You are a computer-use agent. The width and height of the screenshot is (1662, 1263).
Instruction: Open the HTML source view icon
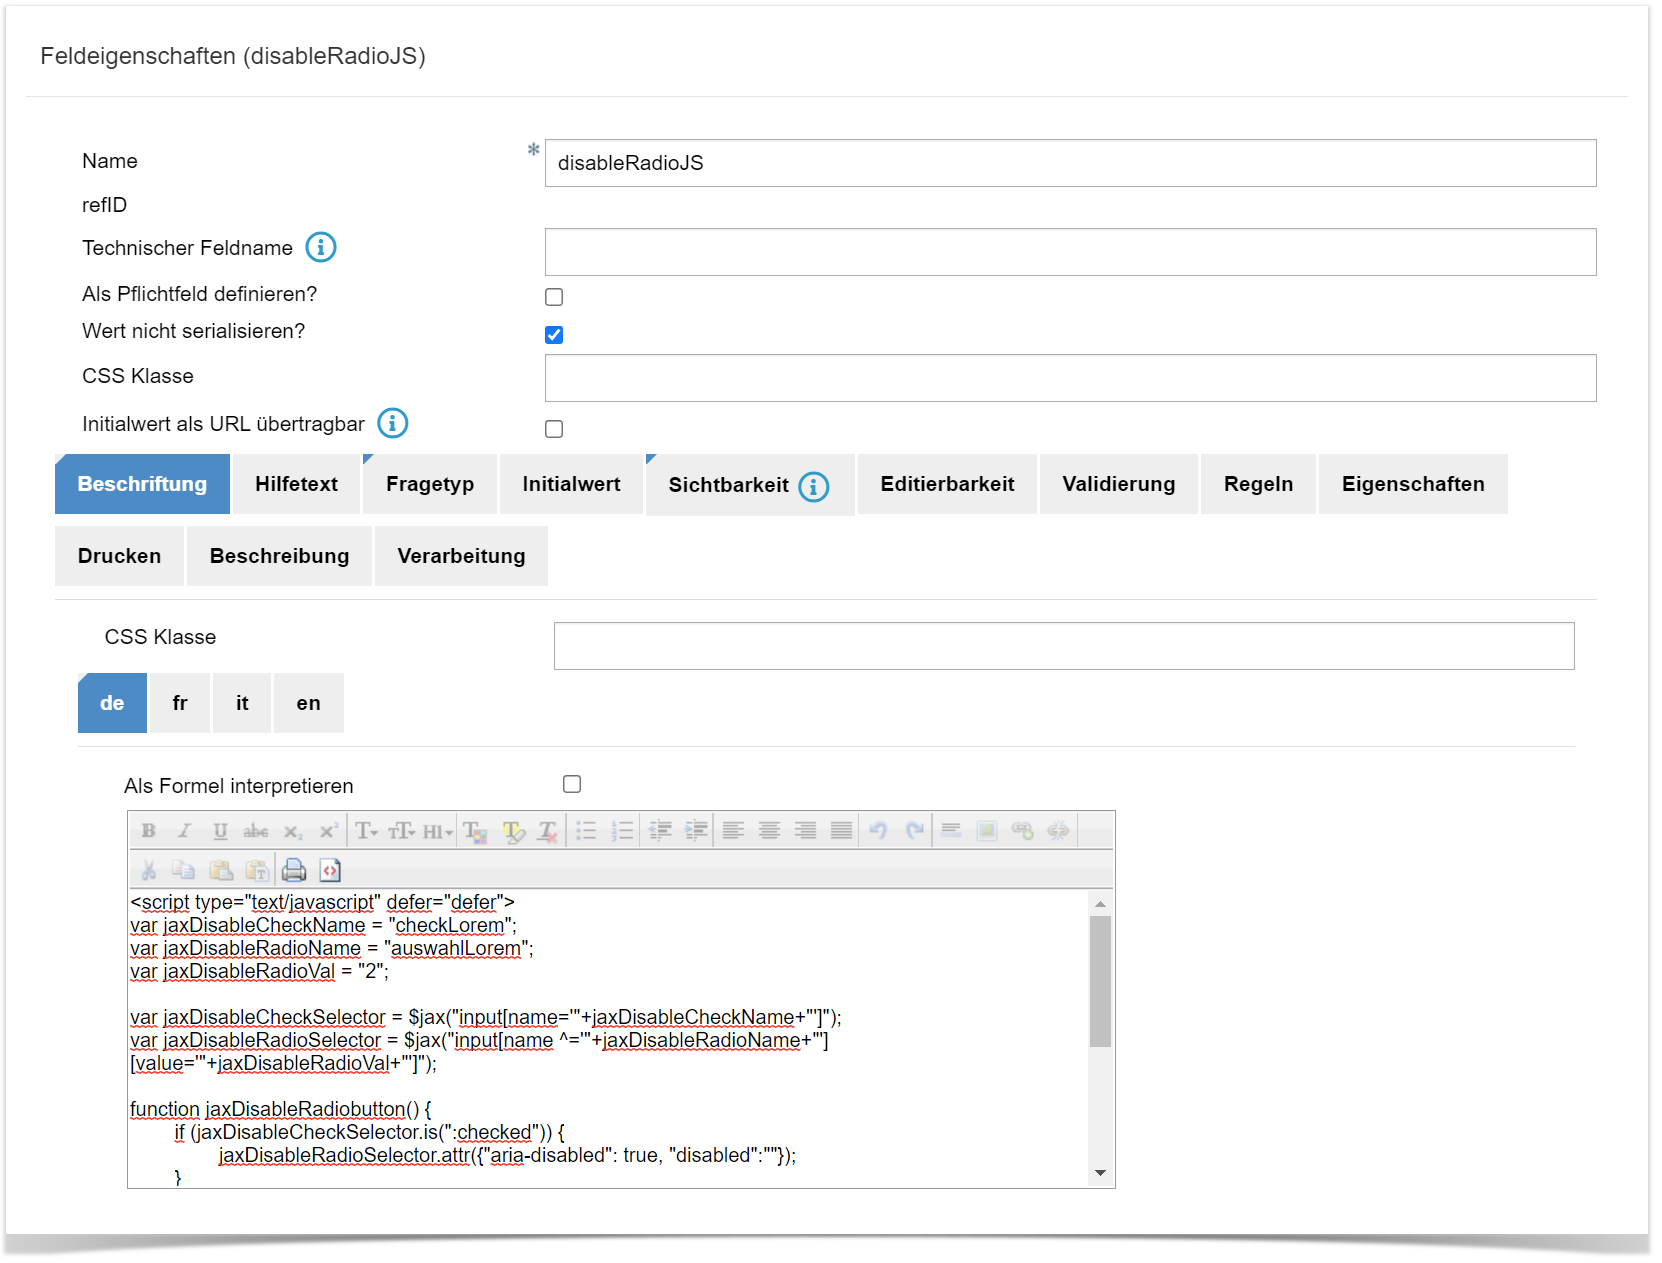coord(330,870)
